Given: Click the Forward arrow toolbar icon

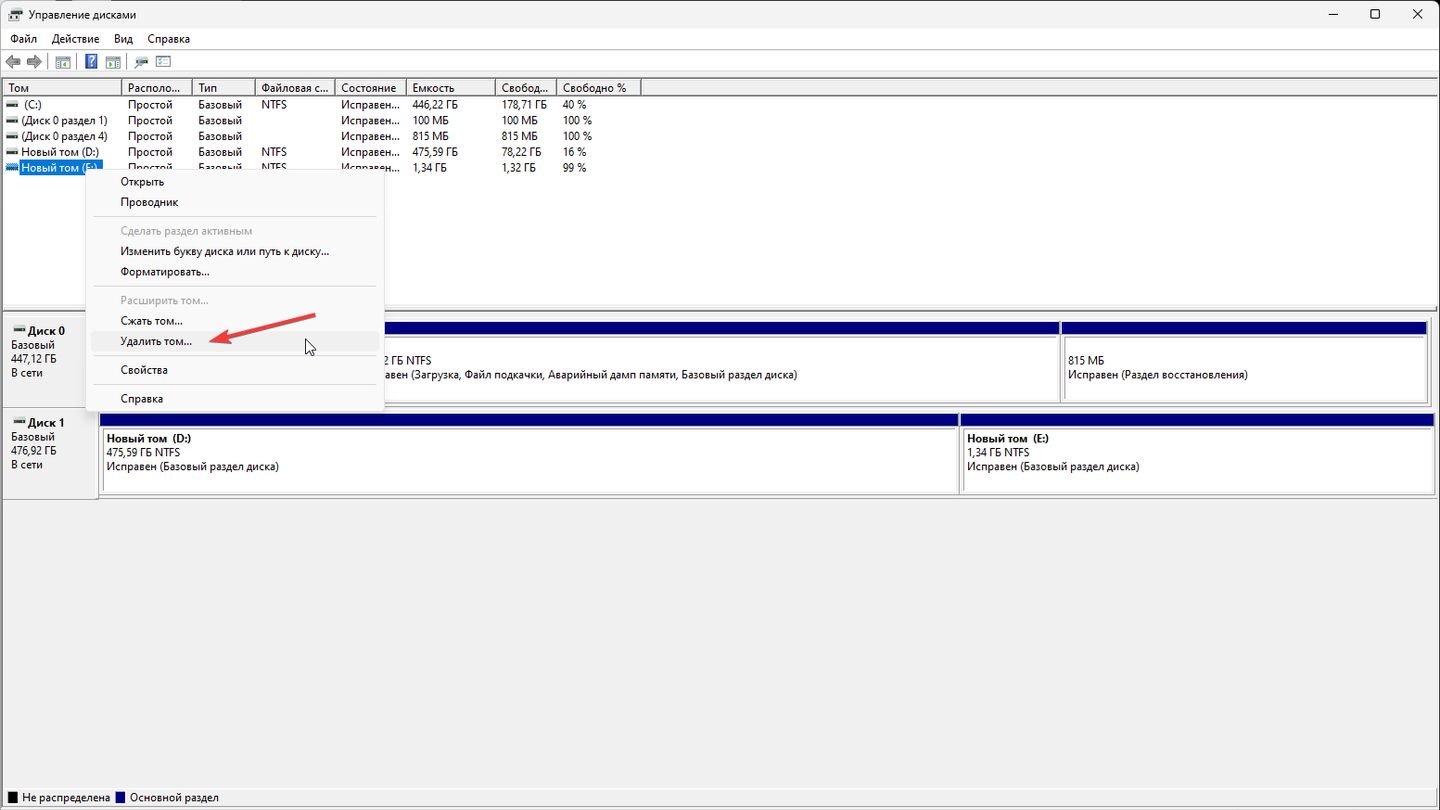Looking at the screenshot, I should pyautogui.click(x=34, y=62).
